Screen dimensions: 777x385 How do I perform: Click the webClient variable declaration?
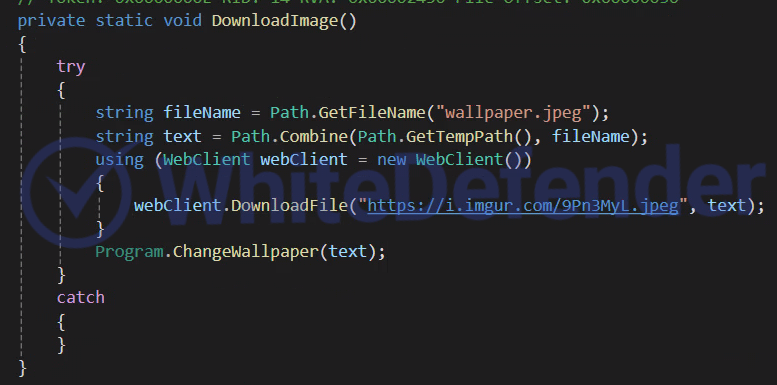pyautogui.click(x=304, y=159)
